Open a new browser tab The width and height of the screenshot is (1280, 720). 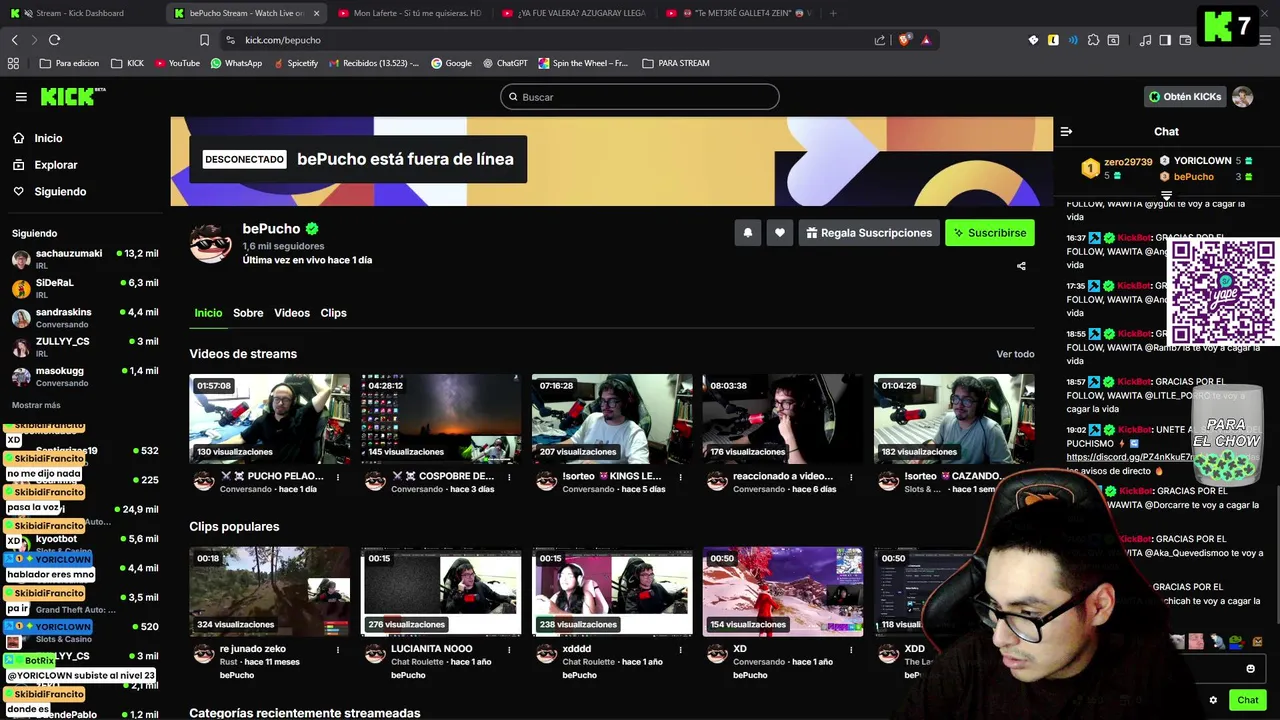tap(833, 13)
